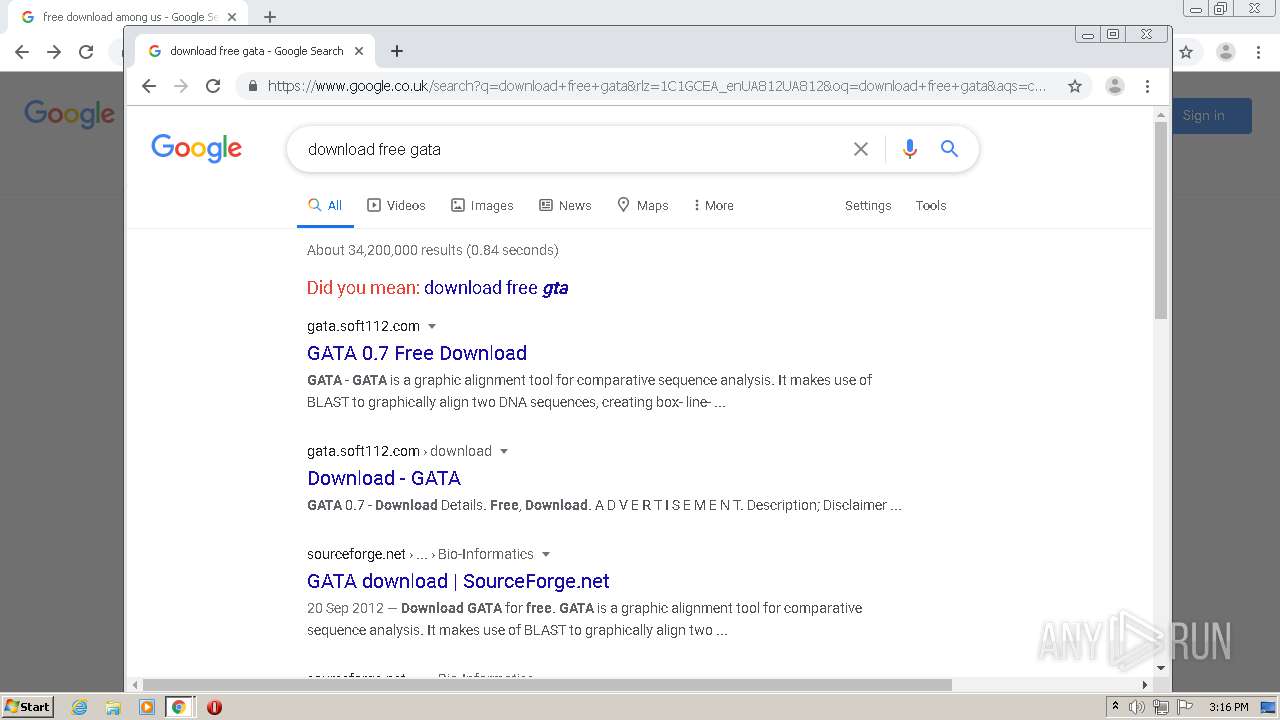Image resolution: width=1280 pixels, height=720 pixels.
Task: Open the profile avatar icon in front window
Action: [1114, 86]
